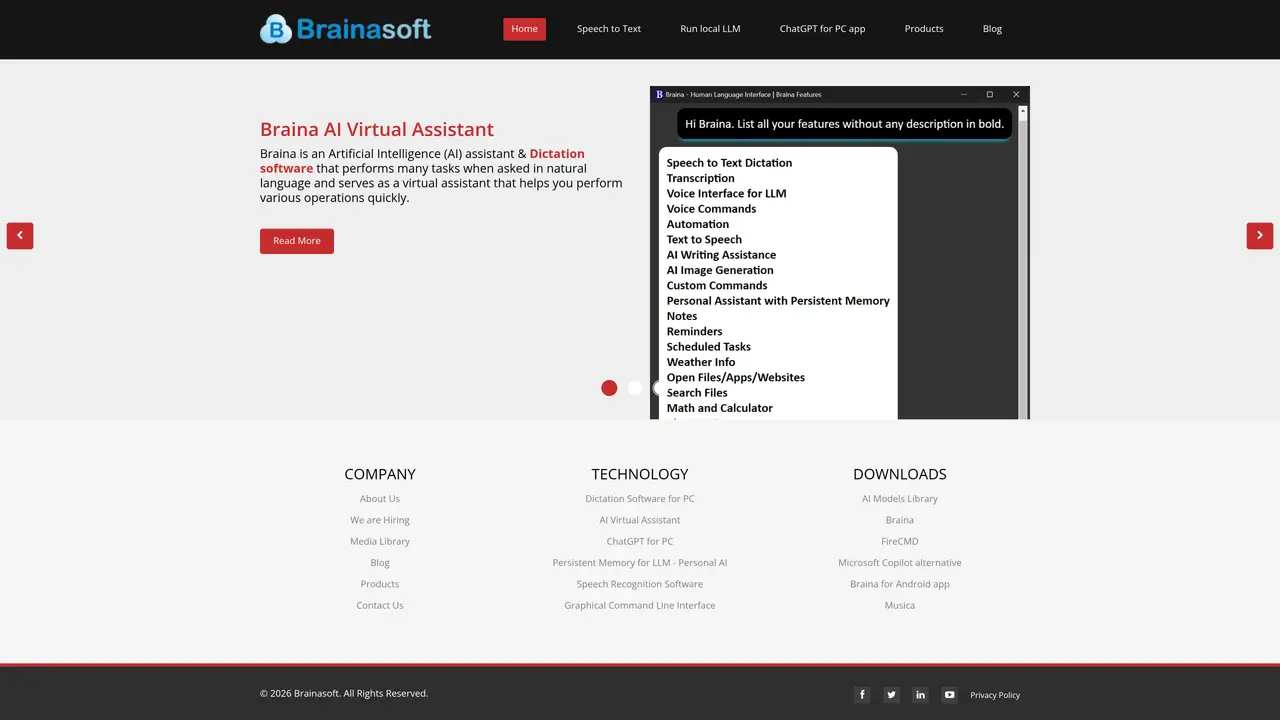Click the Read More button
Image resolution: width=1280 pixels, height=720 pixels.
[297, 241]
